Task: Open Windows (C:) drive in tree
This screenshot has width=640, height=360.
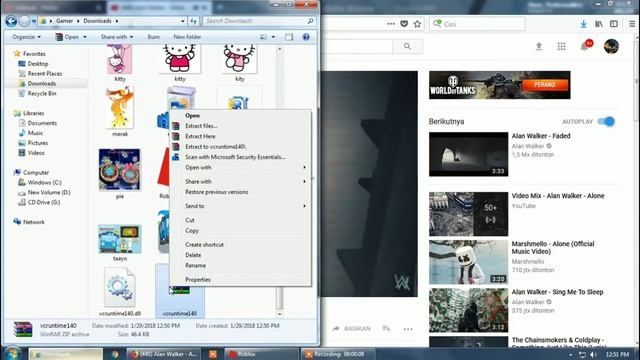Action: point(44,182)
